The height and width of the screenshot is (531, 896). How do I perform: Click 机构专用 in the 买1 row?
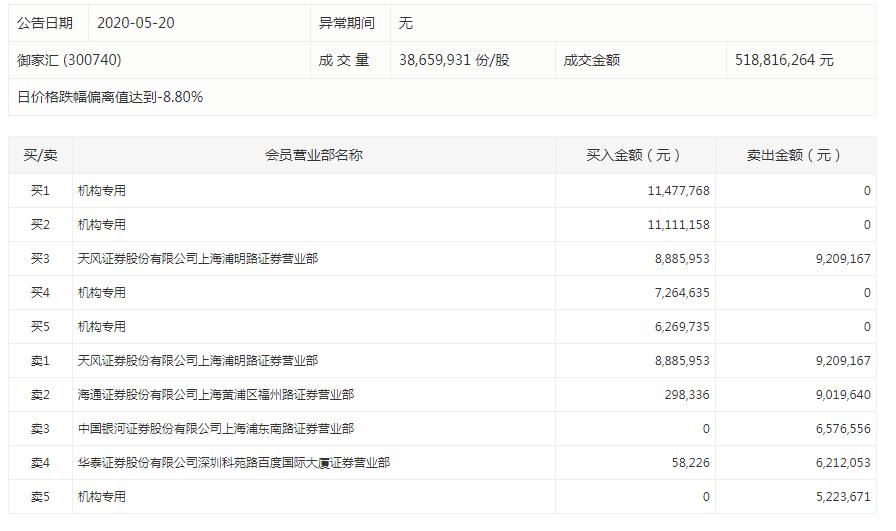click(x=102, y=190)
